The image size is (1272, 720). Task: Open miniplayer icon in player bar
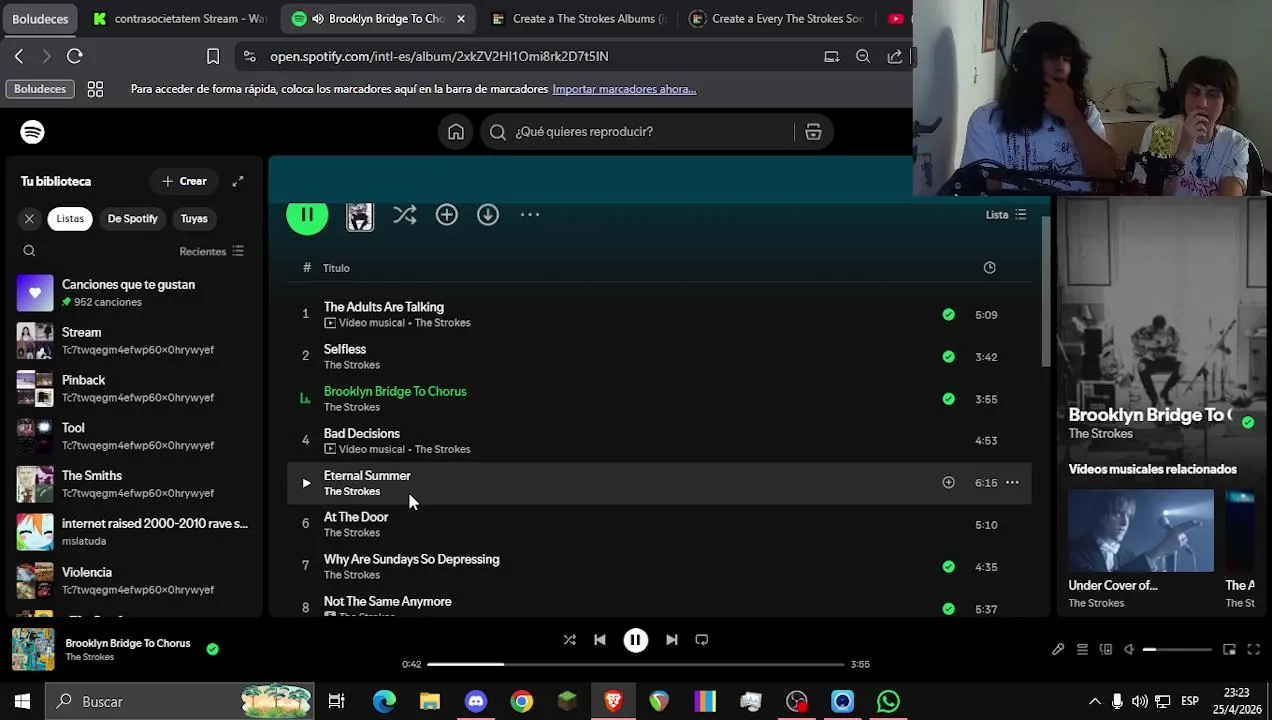1230,650
